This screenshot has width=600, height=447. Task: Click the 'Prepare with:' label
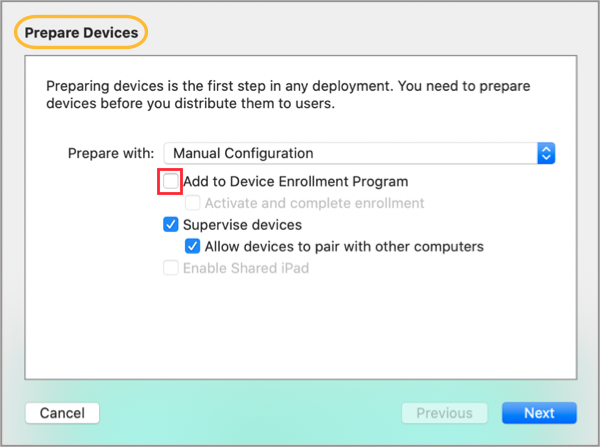(110, 154)
